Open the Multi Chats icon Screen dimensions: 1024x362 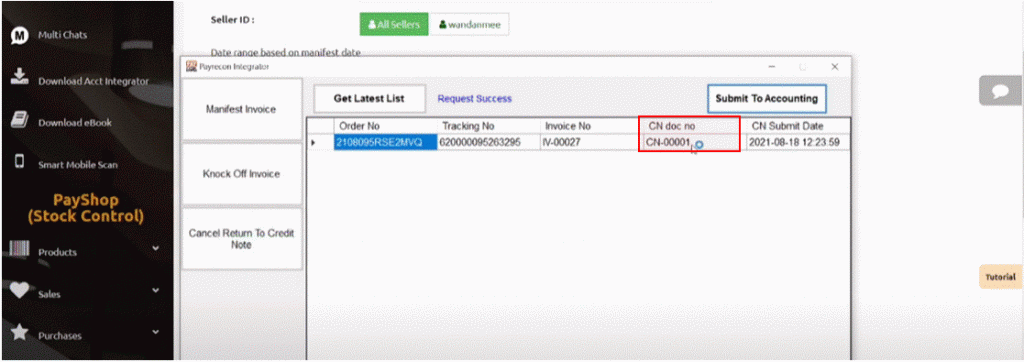(20, 35)
